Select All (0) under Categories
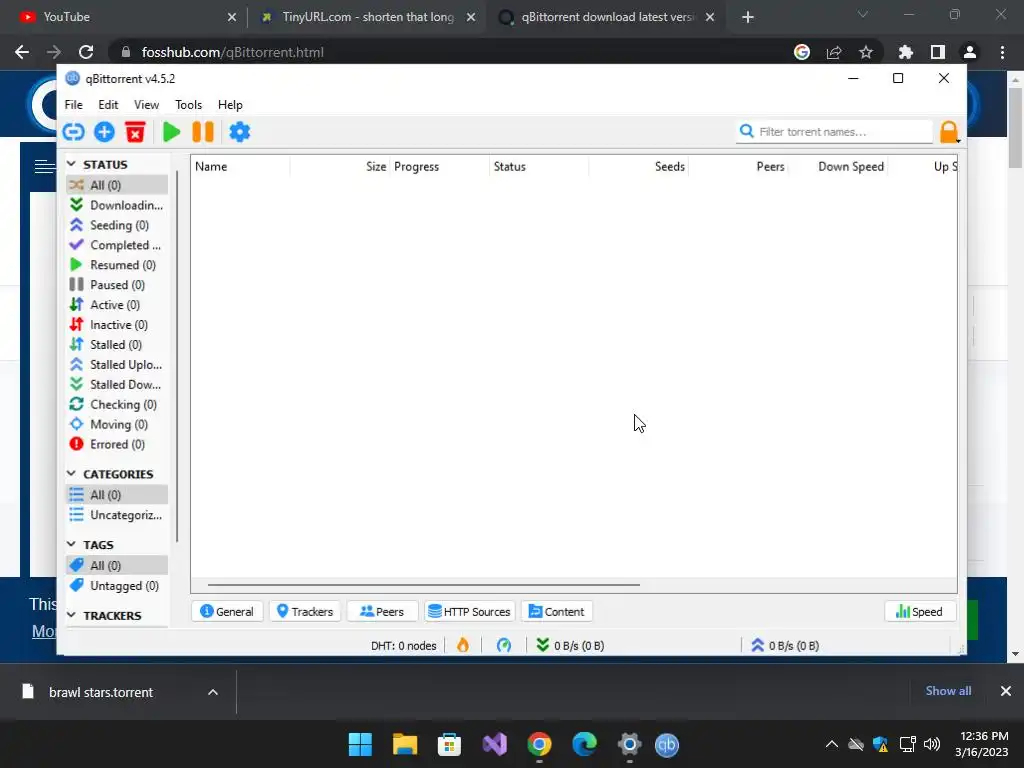The height and width of the screenshot is (768, 1024). 116,494
